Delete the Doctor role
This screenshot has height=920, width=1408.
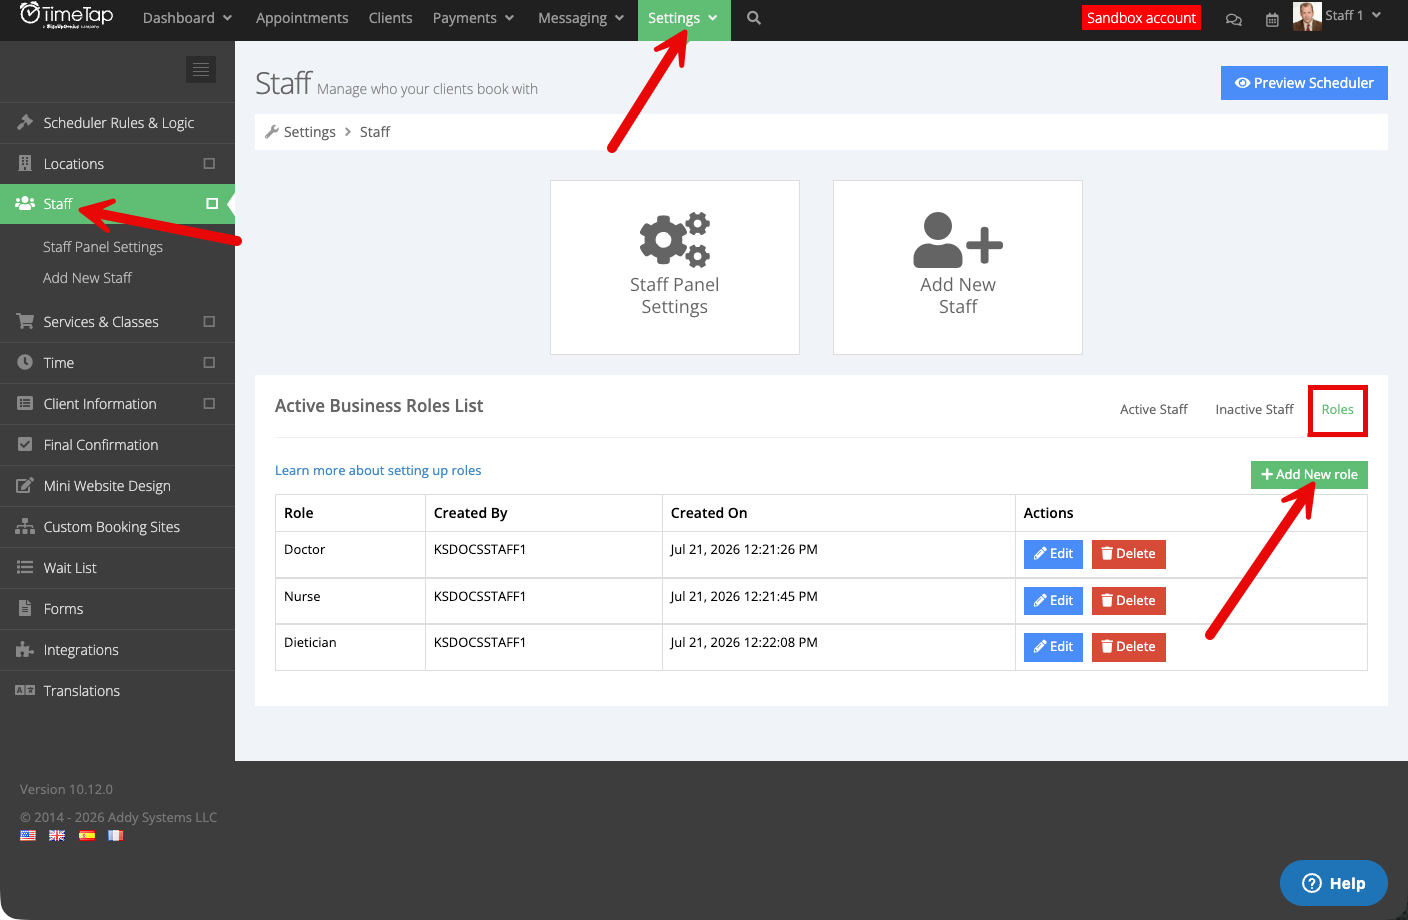tap(1128, 554)
